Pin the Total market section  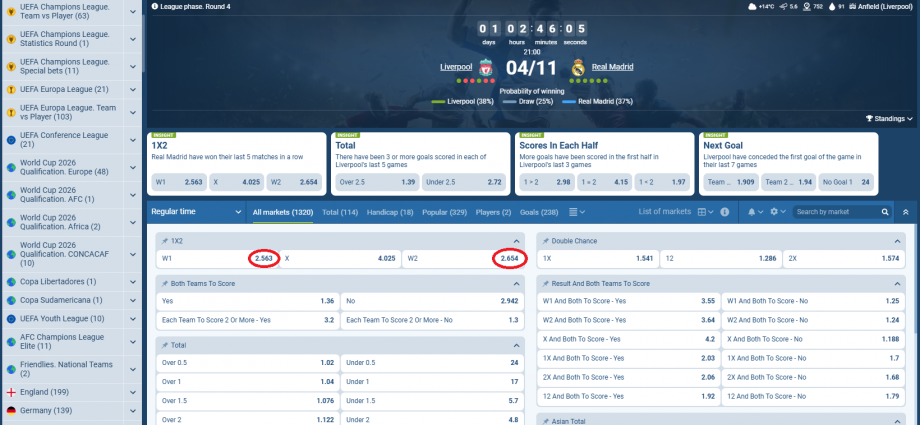(165, 344)
